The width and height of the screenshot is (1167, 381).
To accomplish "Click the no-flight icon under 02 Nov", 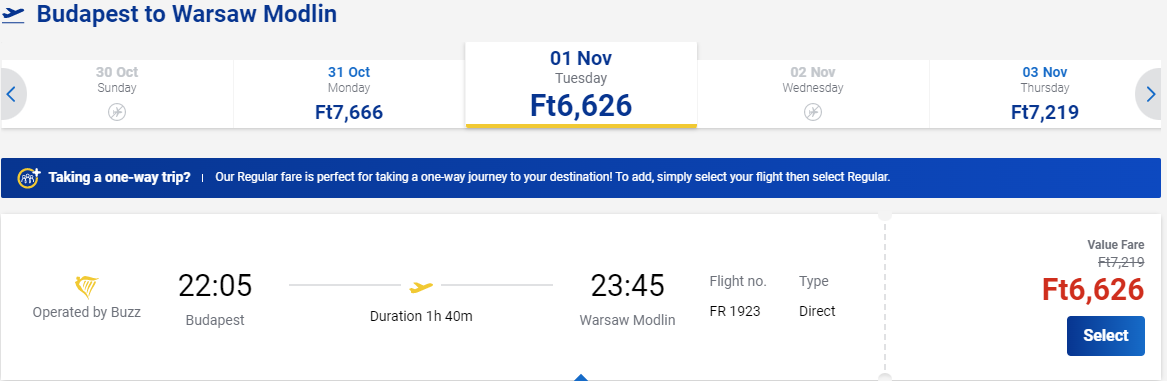I will click(x=813, y=112).
